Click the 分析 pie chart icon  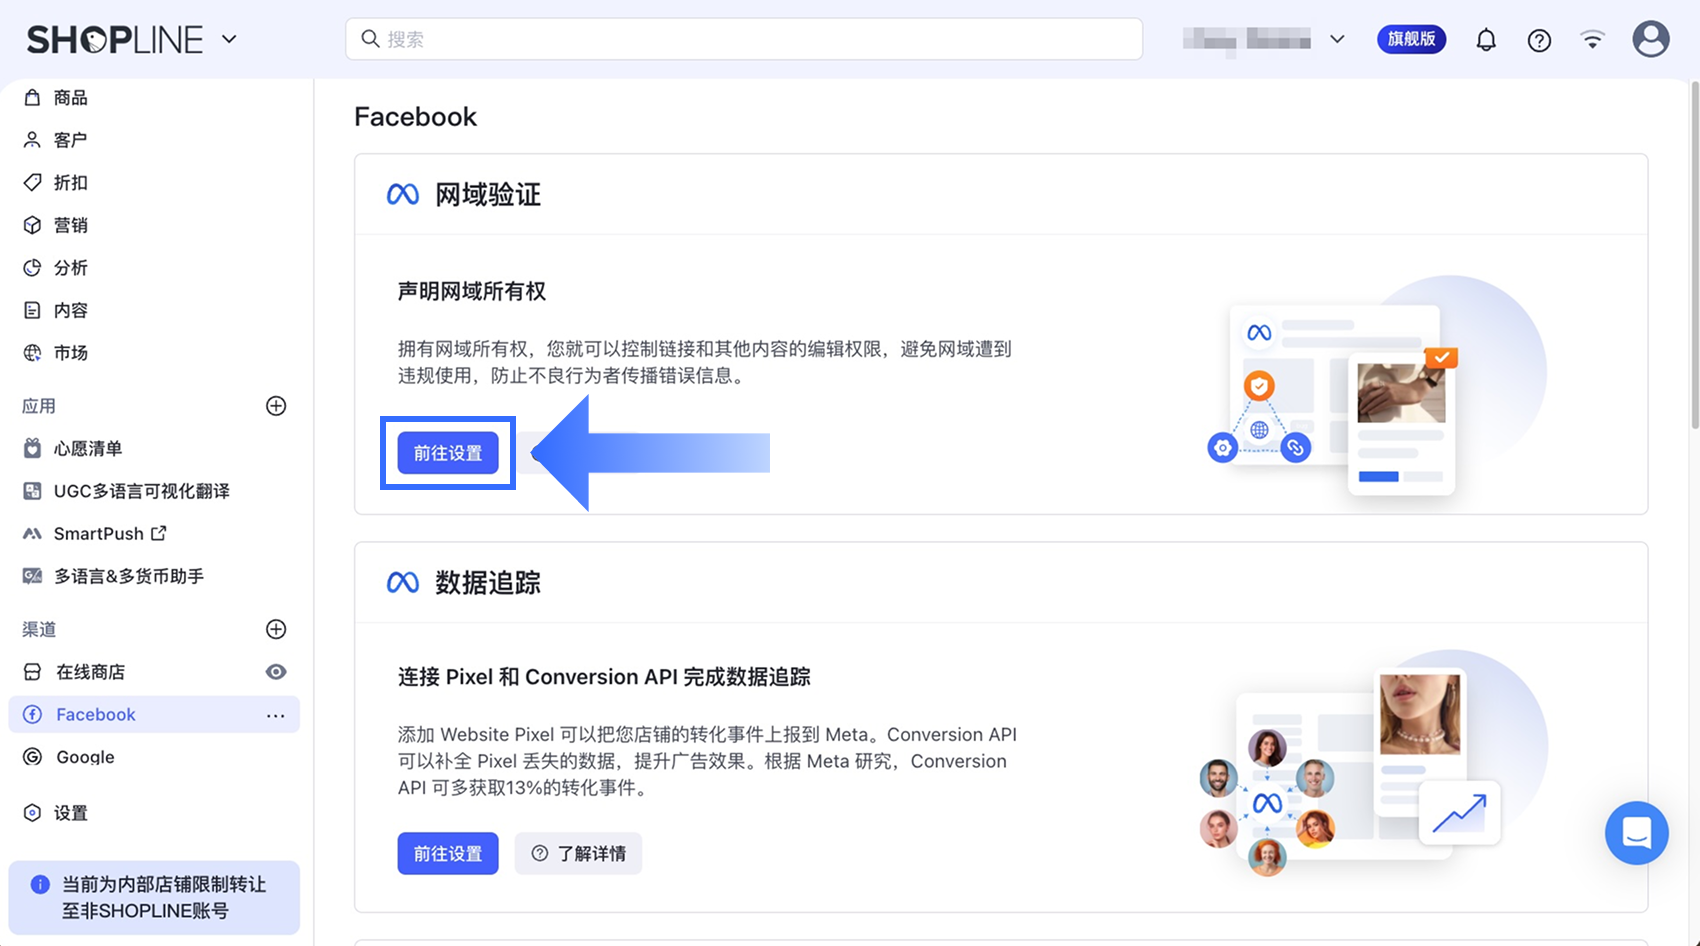pyautogui.click(x=33, y=268)
